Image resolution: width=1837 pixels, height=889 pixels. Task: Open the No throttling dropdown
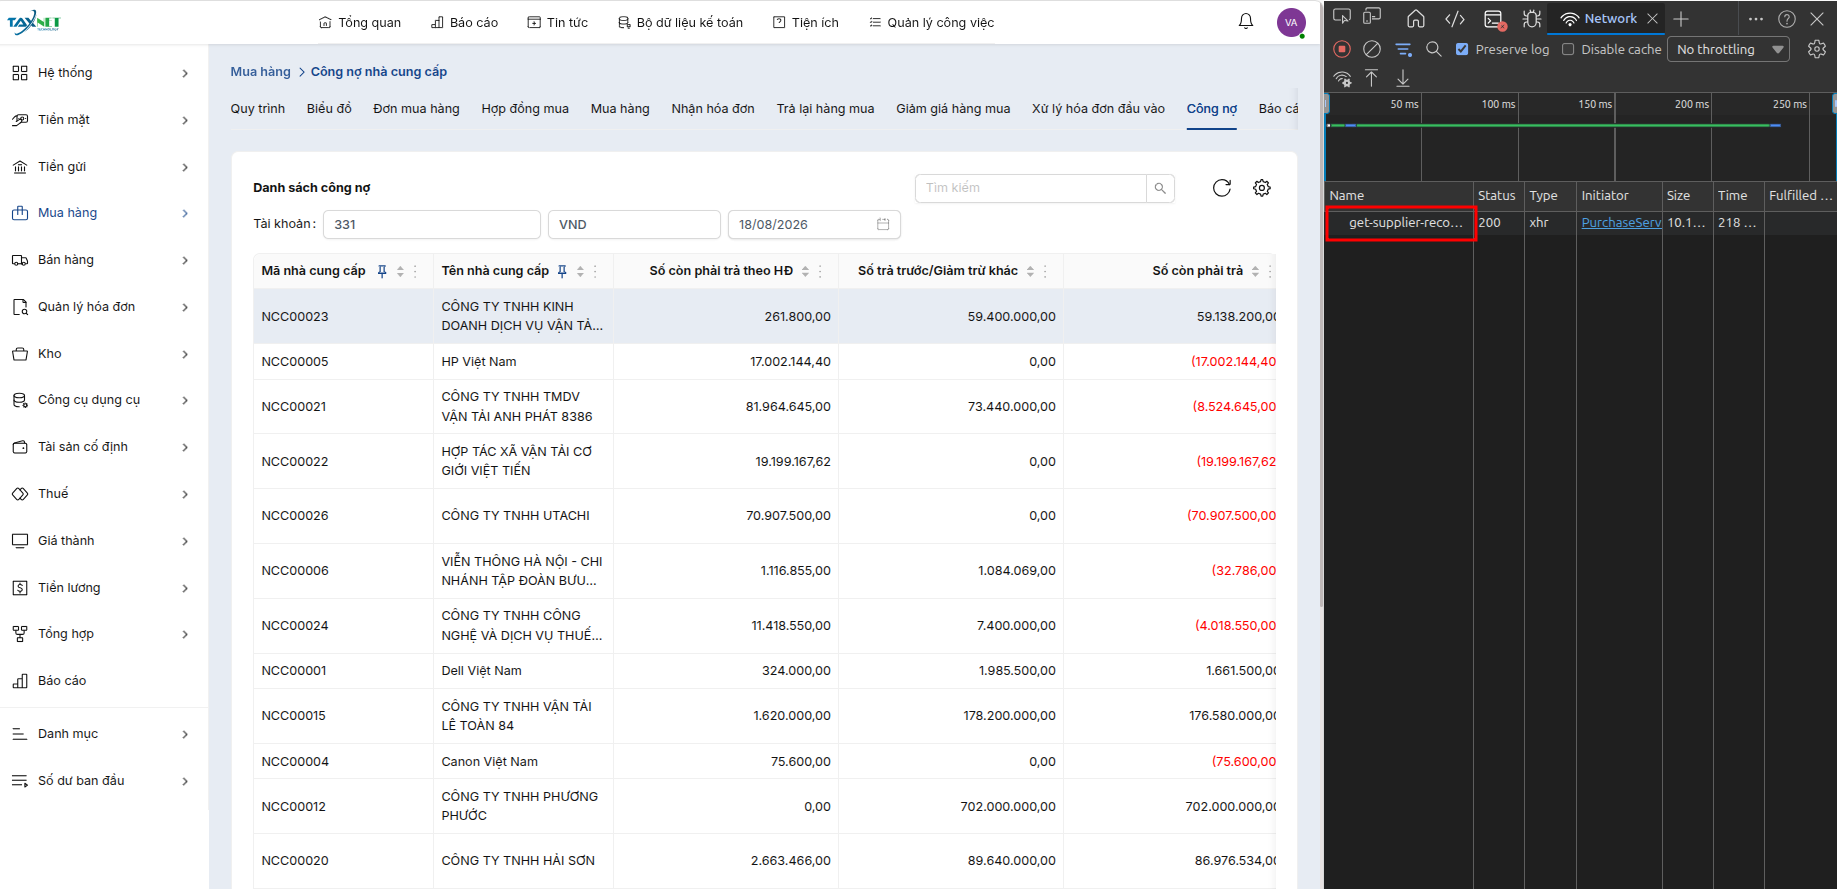[1728, 49]
